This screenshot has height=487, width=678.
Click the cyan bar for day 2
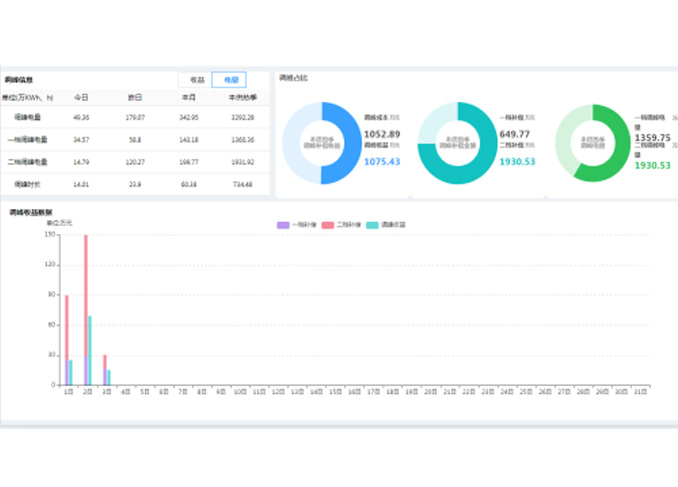pyautogui.click(x=90, y=350)
